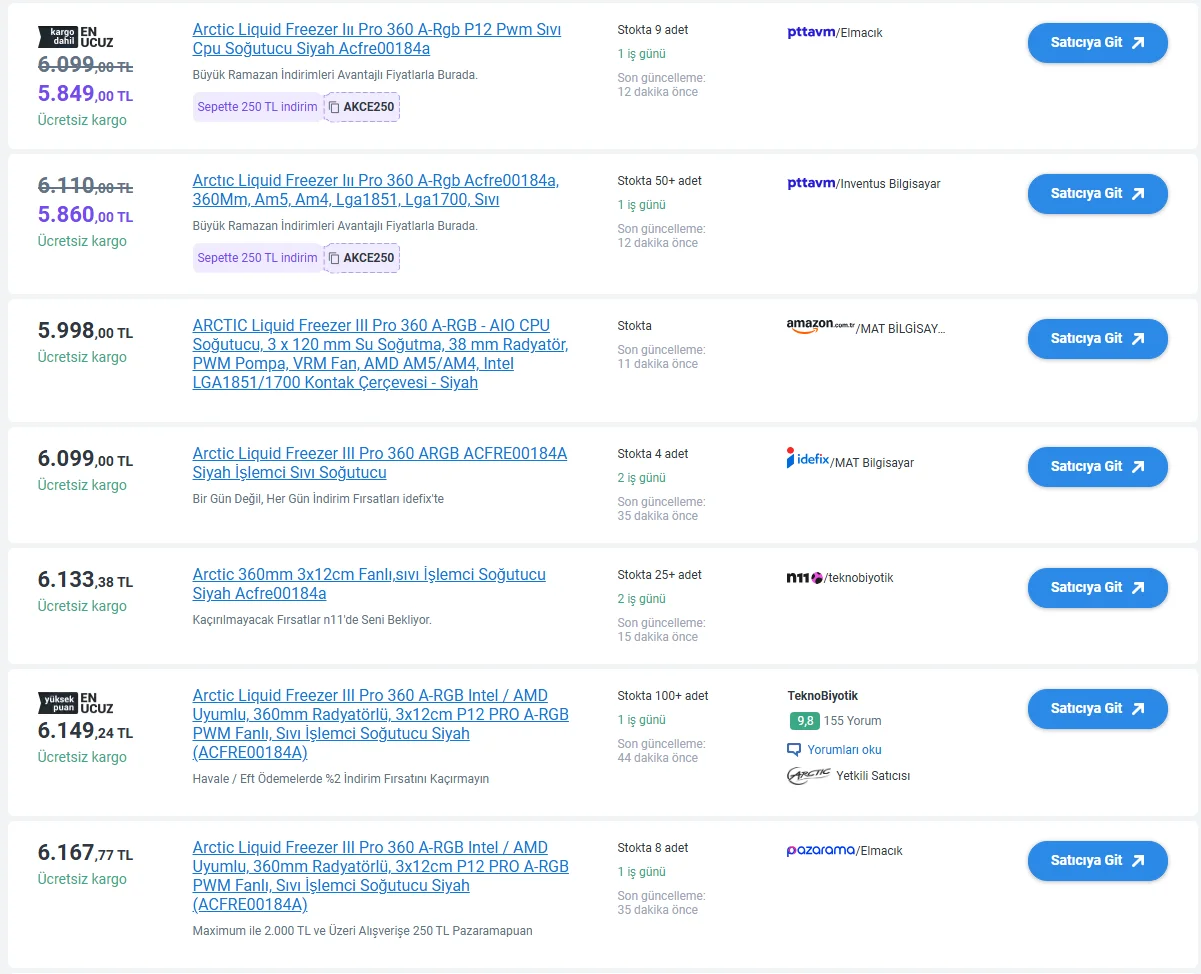Click 'Kaçırılmayacak Fırsatlar n11'de' note
This screenshot has height=974, width=1201.
pyautogui.click(x=312, y=620)
